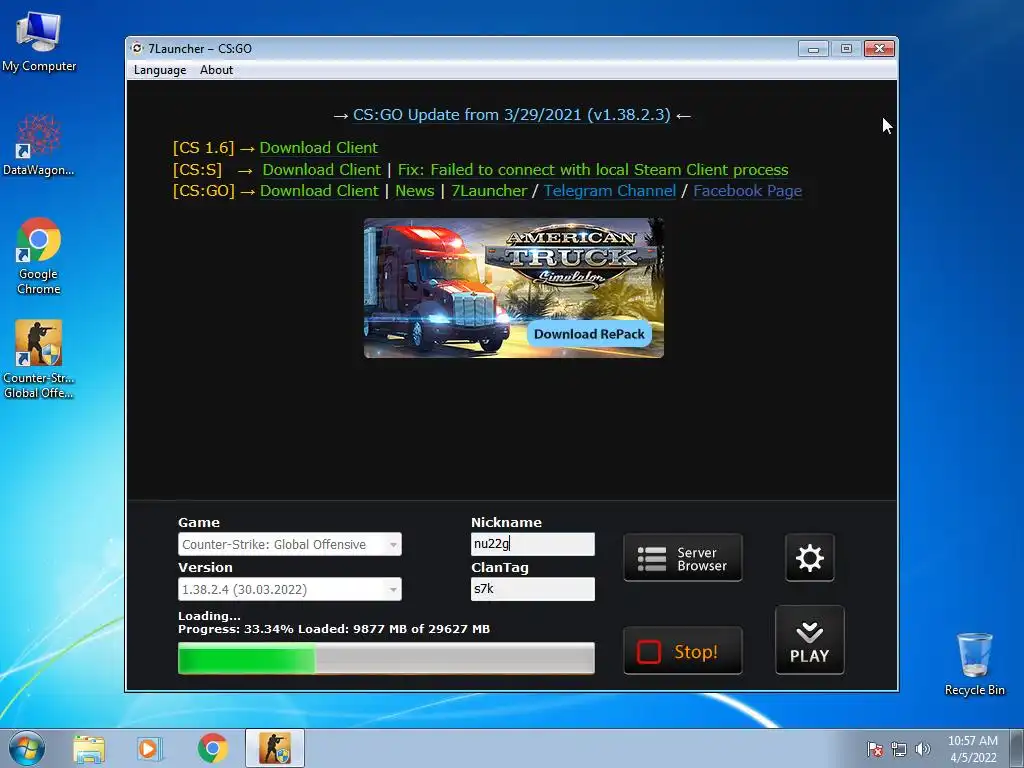The height and width of the screenshot is (768, 1024).
Task: Open the About menu
Action: tap(216, 70)
